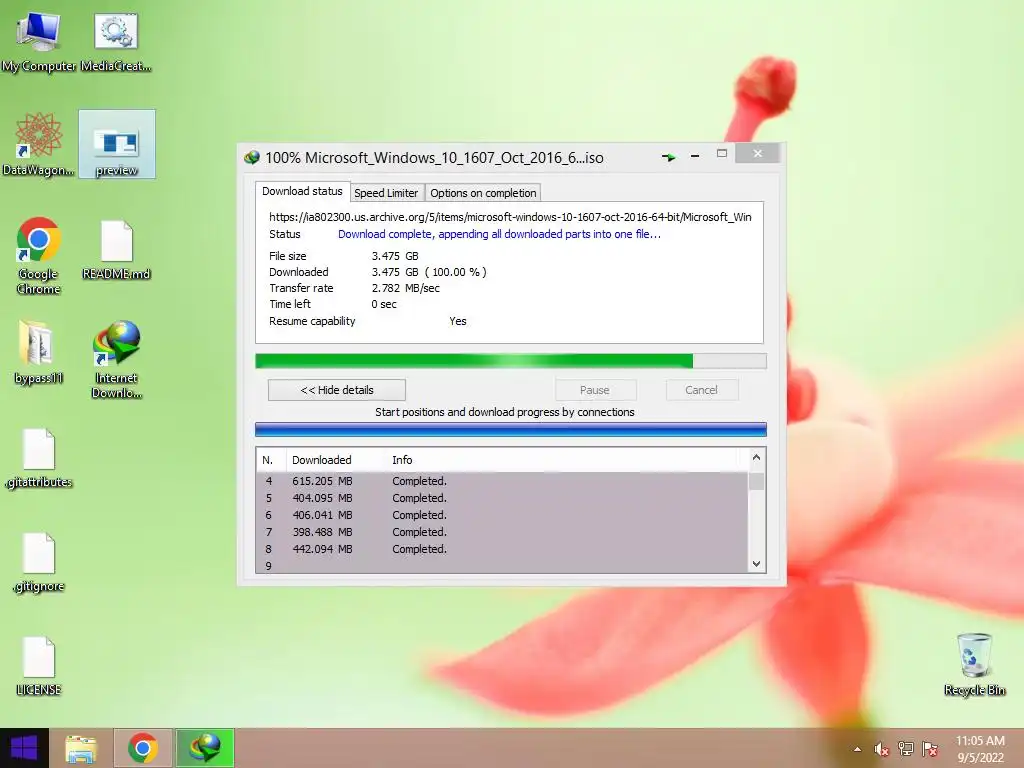1024x768 pixels.
Task: Open File Explorer from the taskbar
Action: tap(81, 748)
